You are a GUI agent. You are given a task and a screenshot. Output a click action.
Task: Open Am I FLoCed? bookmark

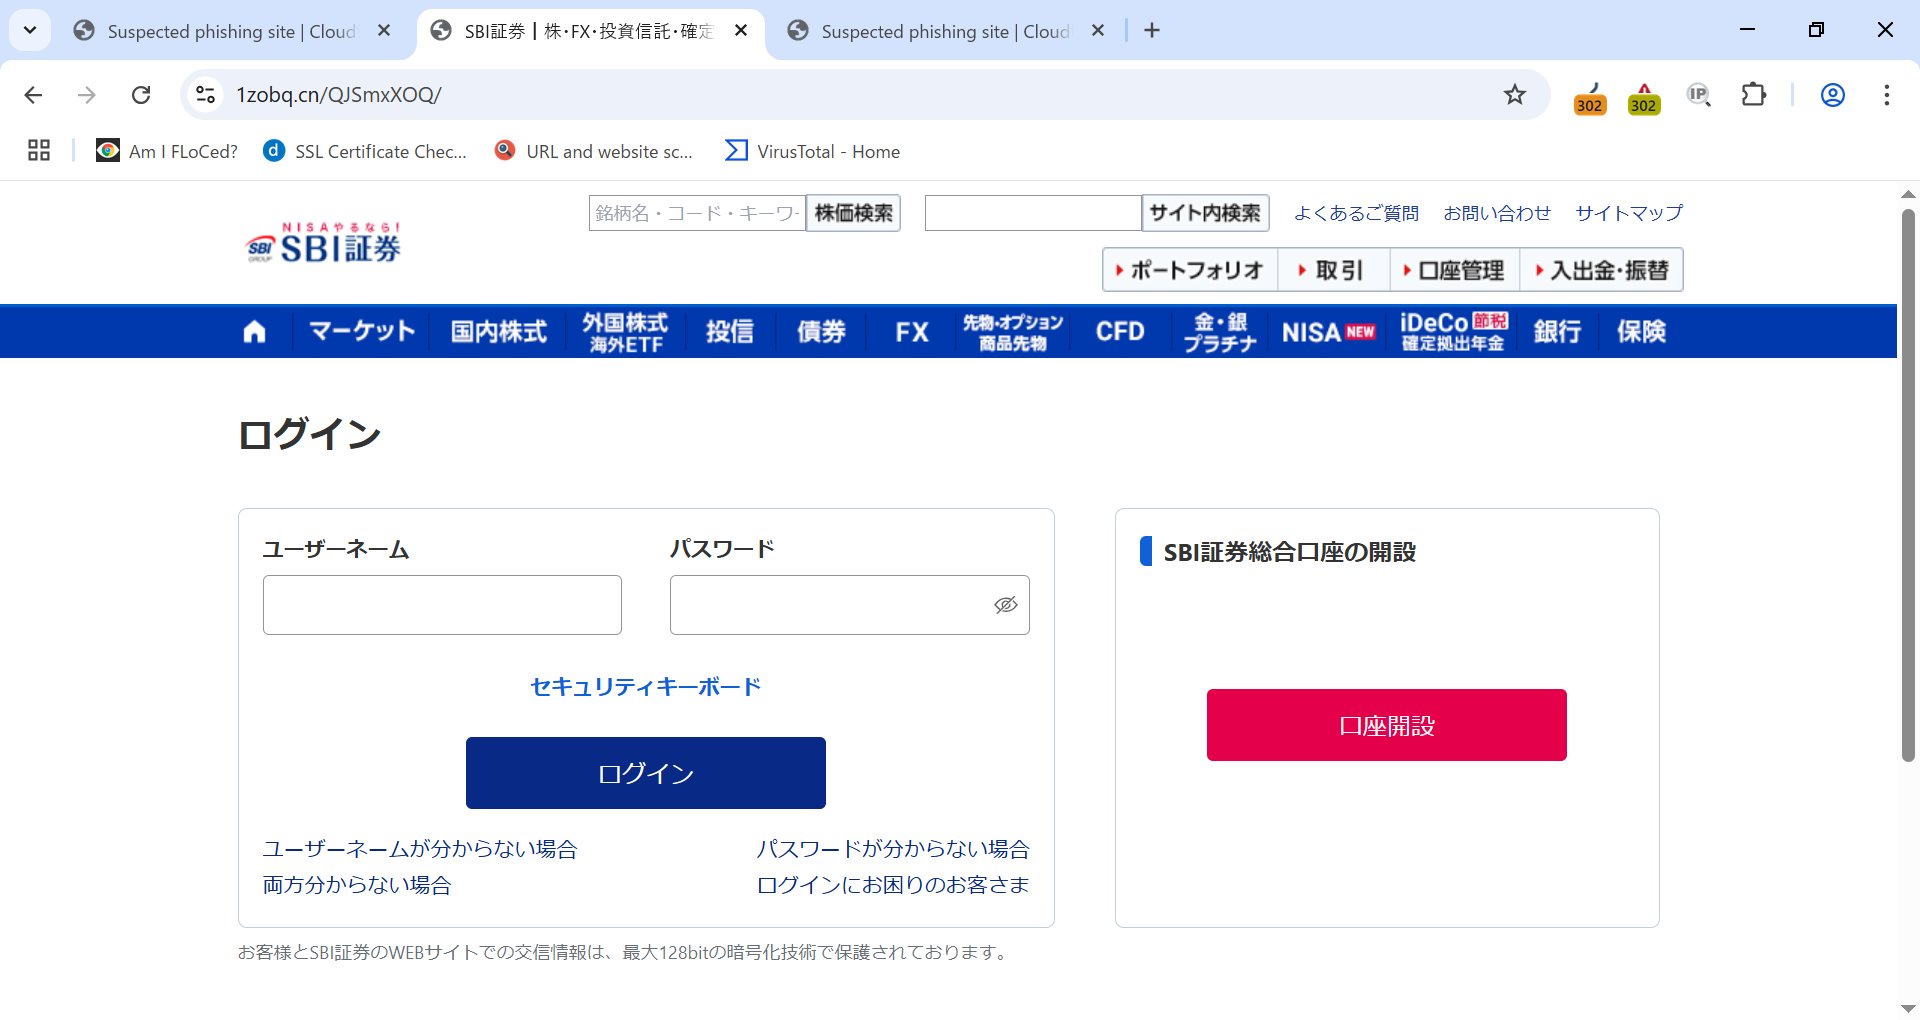click(x=167, y=151)
